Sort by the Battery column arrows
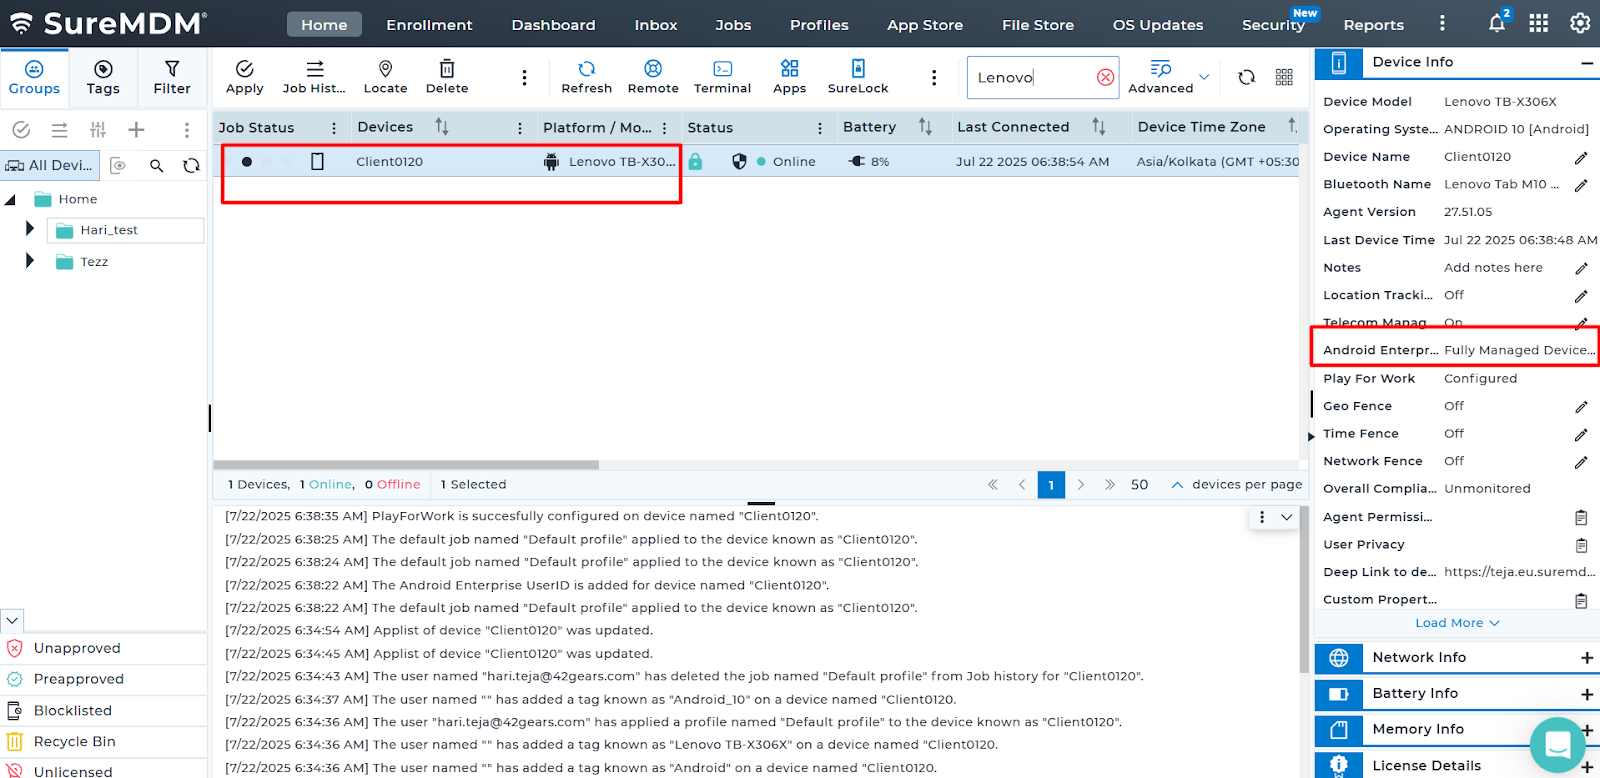 pyautogui.click(x=925, y=126)
